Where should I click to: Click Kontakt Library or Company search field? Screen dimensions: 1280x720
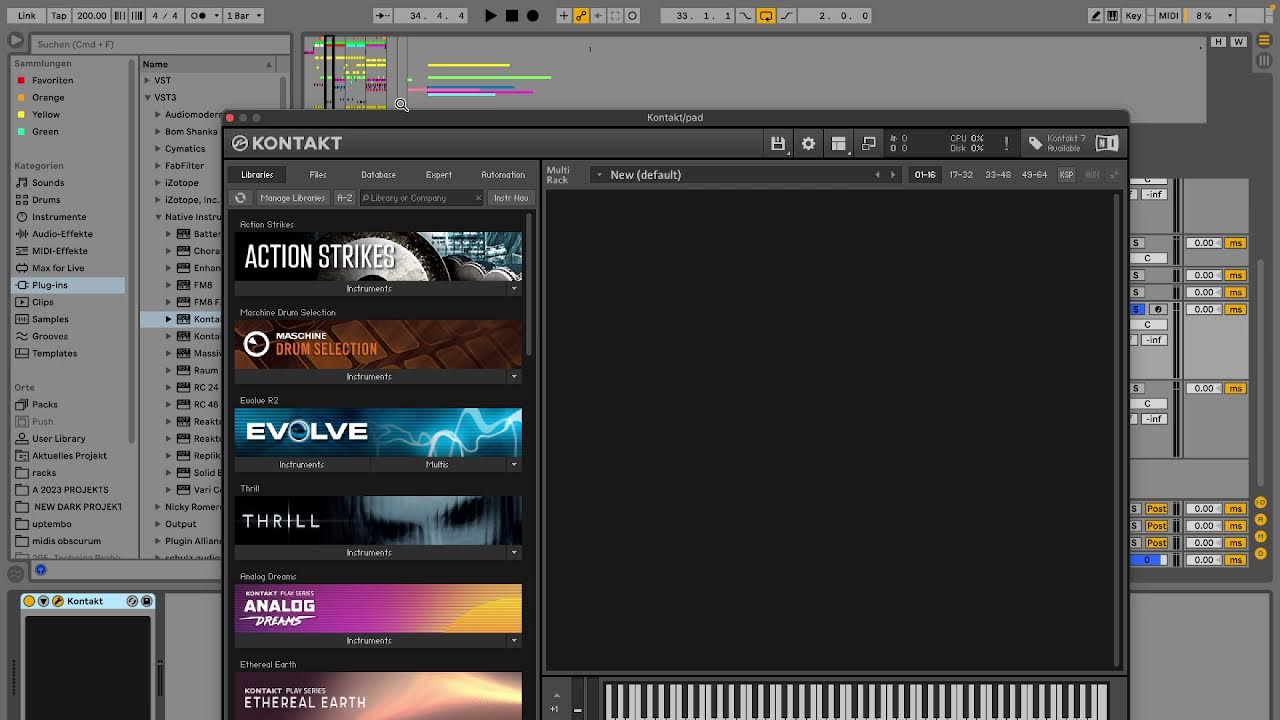pos(421,198)
